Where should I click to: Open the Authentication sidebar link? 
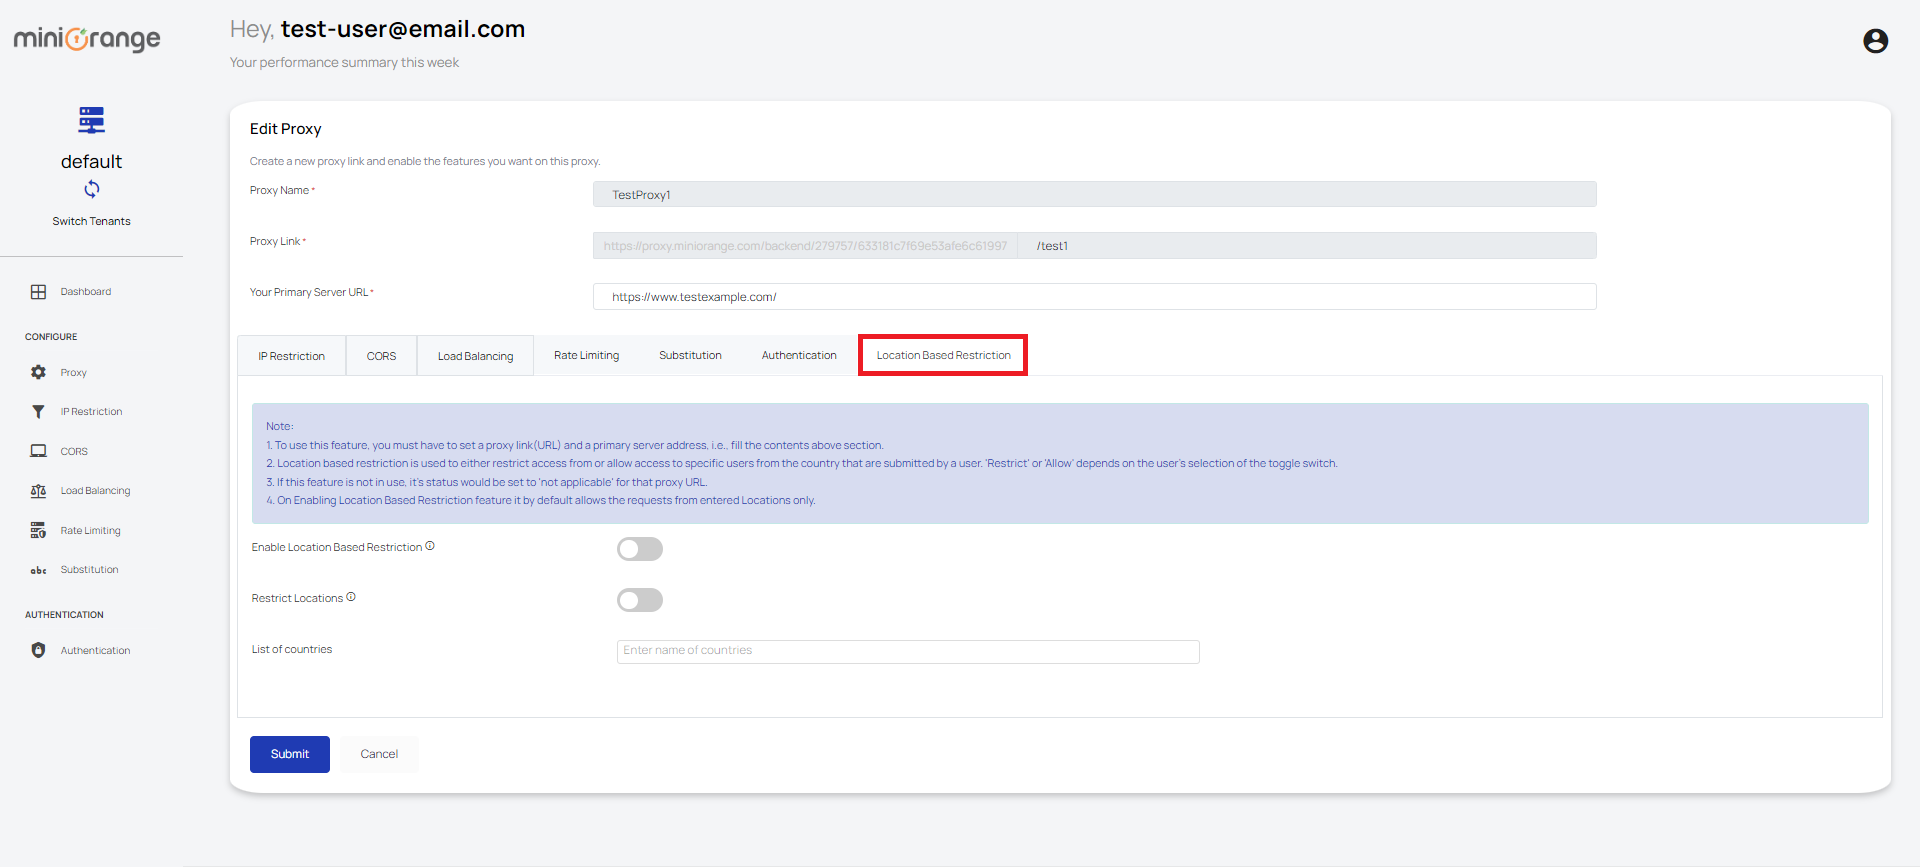point(96,650)
